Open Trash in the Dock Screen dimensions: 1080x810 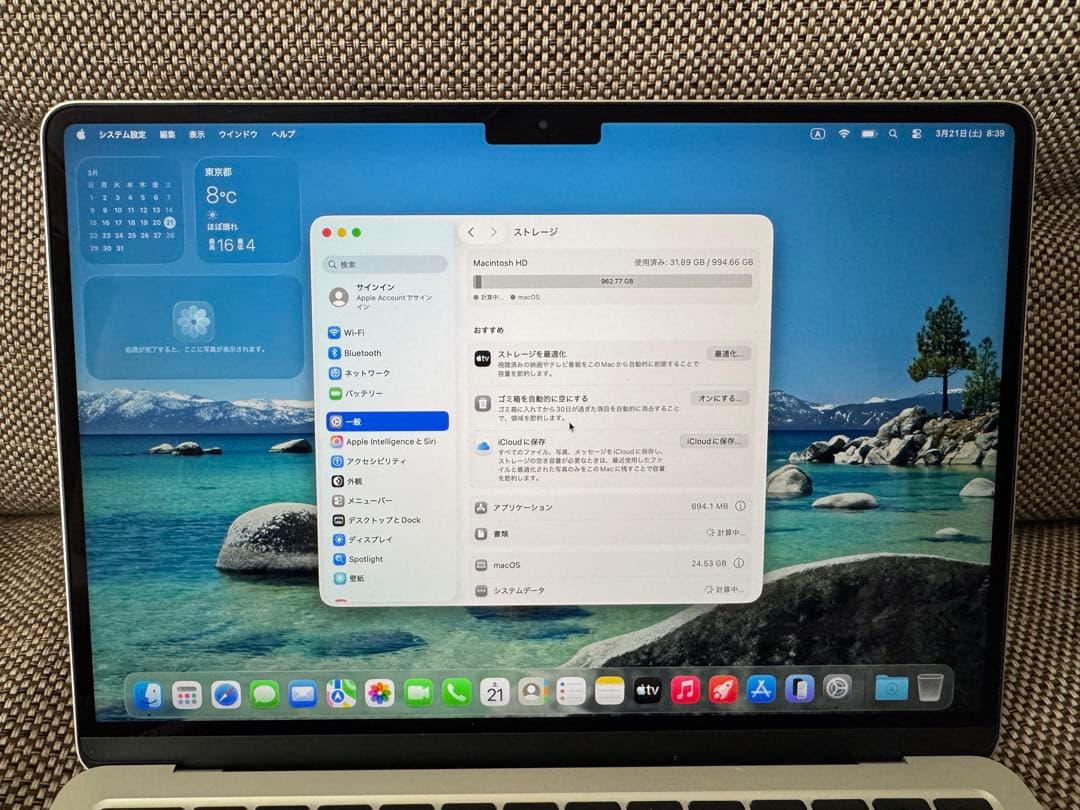pos(930,687)
